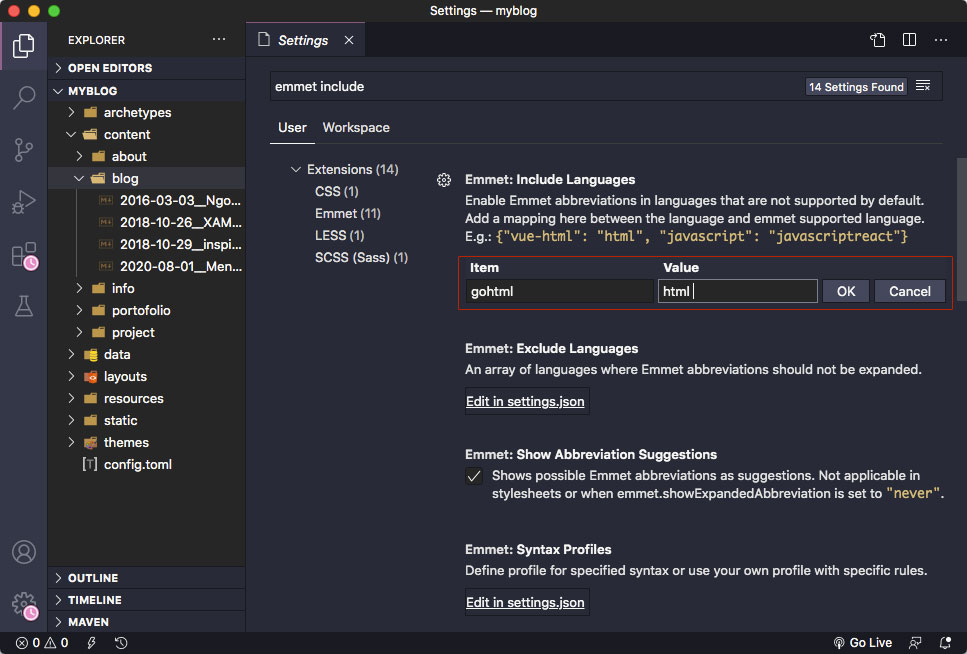This screenshot has height=654, width=967.
Task: Click OK to confirm gohtml mapping
Action: [x=846, y=291]
